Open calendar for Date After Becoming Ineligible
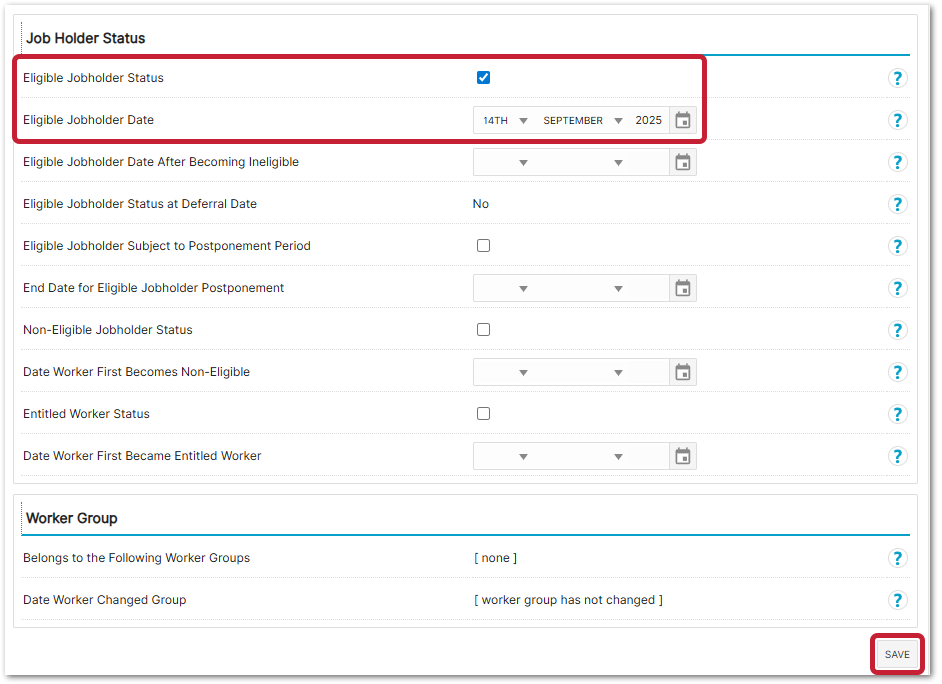942x684 pixels. click(683, 162)
